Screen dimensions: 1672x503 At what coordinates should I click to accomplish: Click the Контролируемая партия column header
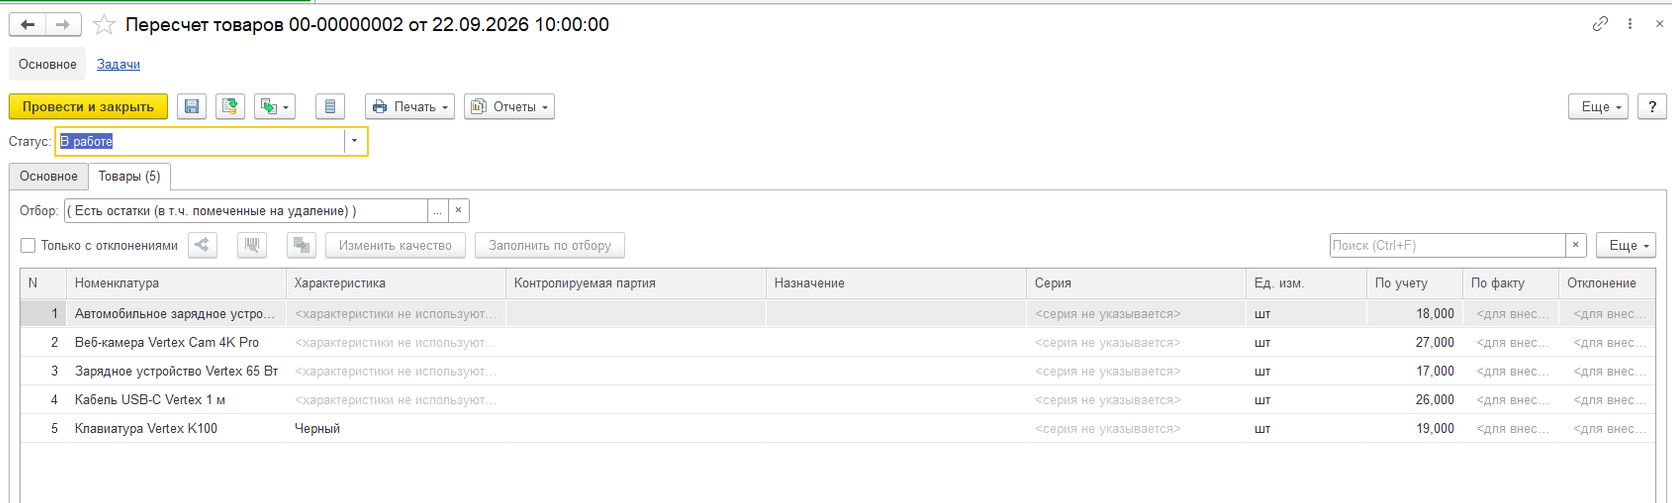(x=636, y=284)
